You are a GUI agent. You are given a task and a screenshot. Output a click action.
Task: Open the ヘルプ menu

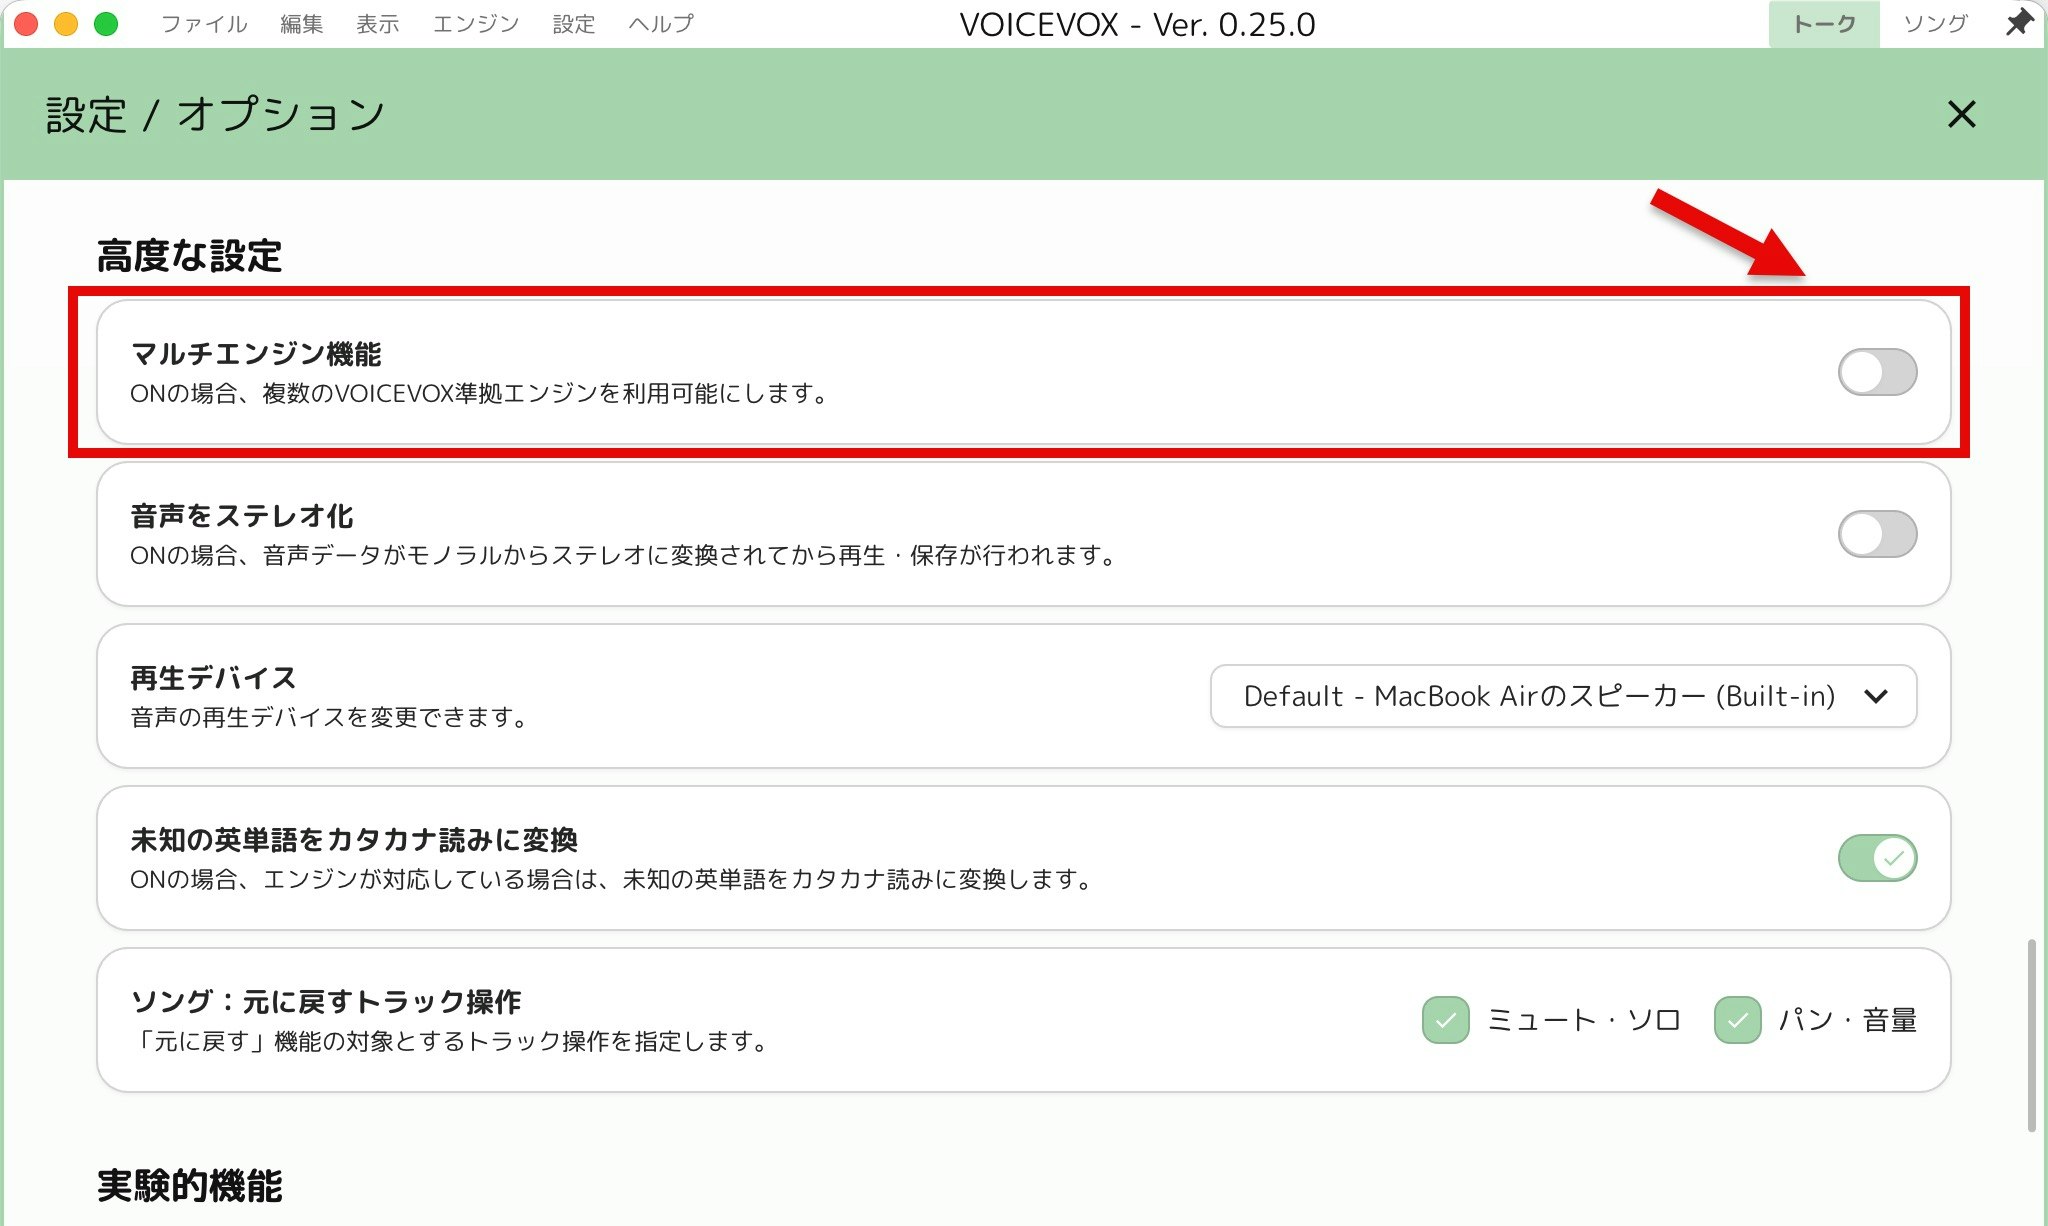tap(661, 24)
